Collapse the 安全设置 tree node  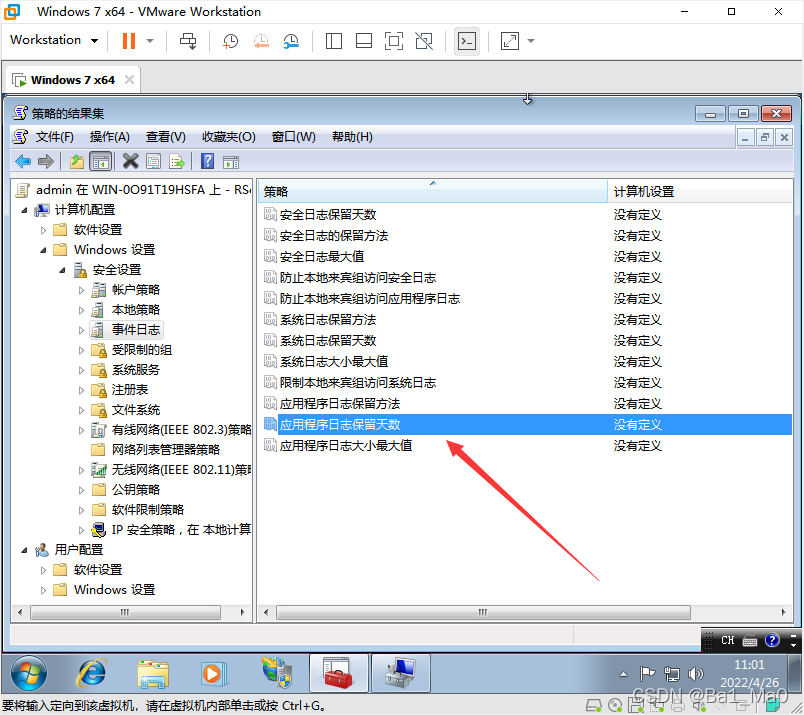(x=62, y=270)
